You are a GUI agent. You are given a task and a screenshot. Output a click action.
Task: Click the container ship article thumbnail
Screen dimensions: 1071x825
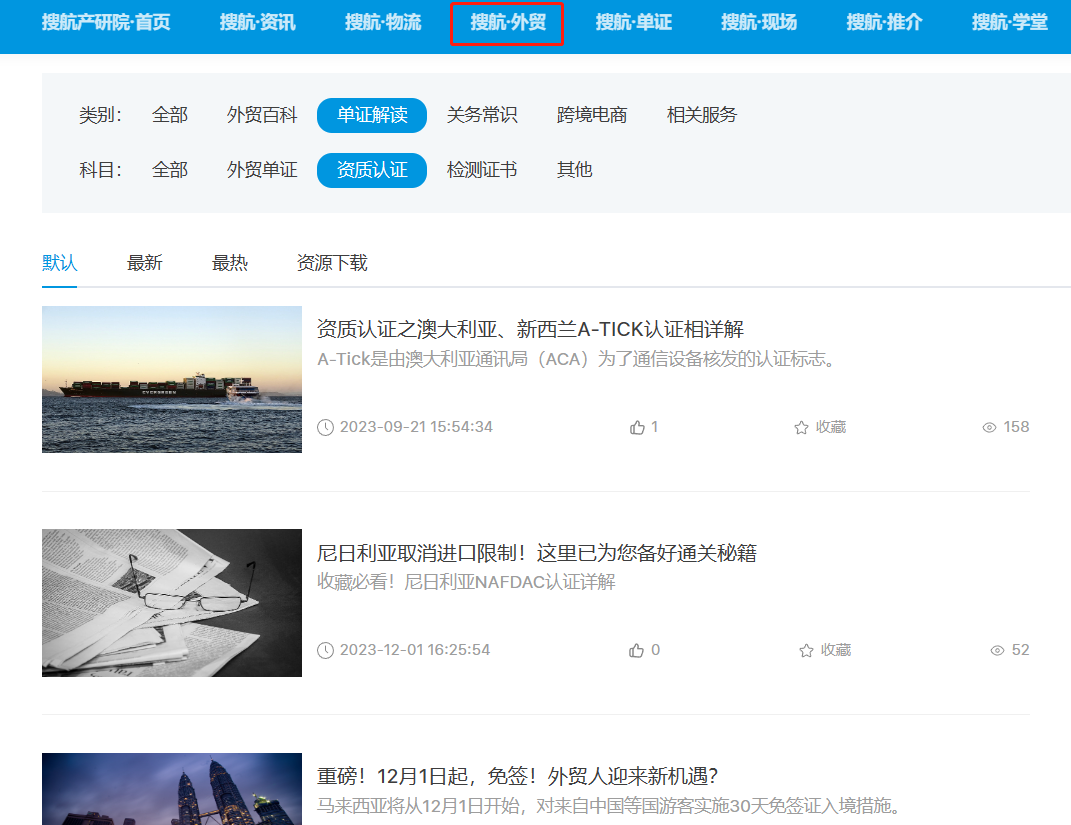coord(172,380)
